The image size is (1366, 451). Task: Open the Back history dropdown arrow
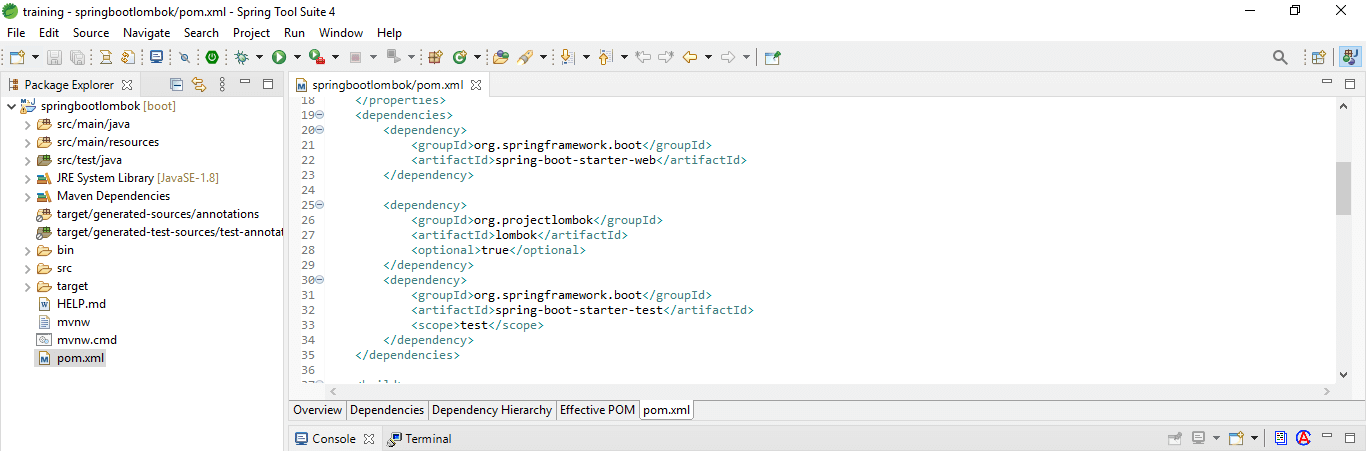point(708,57)
